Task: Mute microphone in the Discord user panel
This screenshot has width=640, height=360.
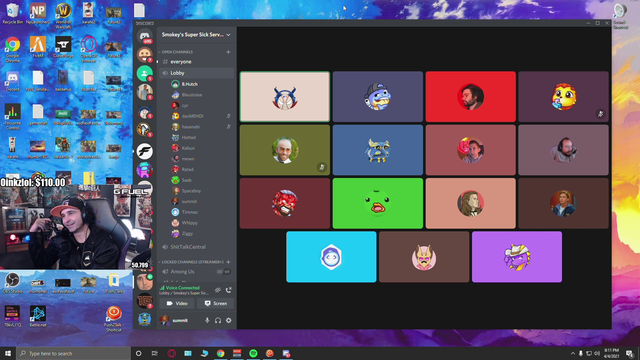Action: (207, 321)
